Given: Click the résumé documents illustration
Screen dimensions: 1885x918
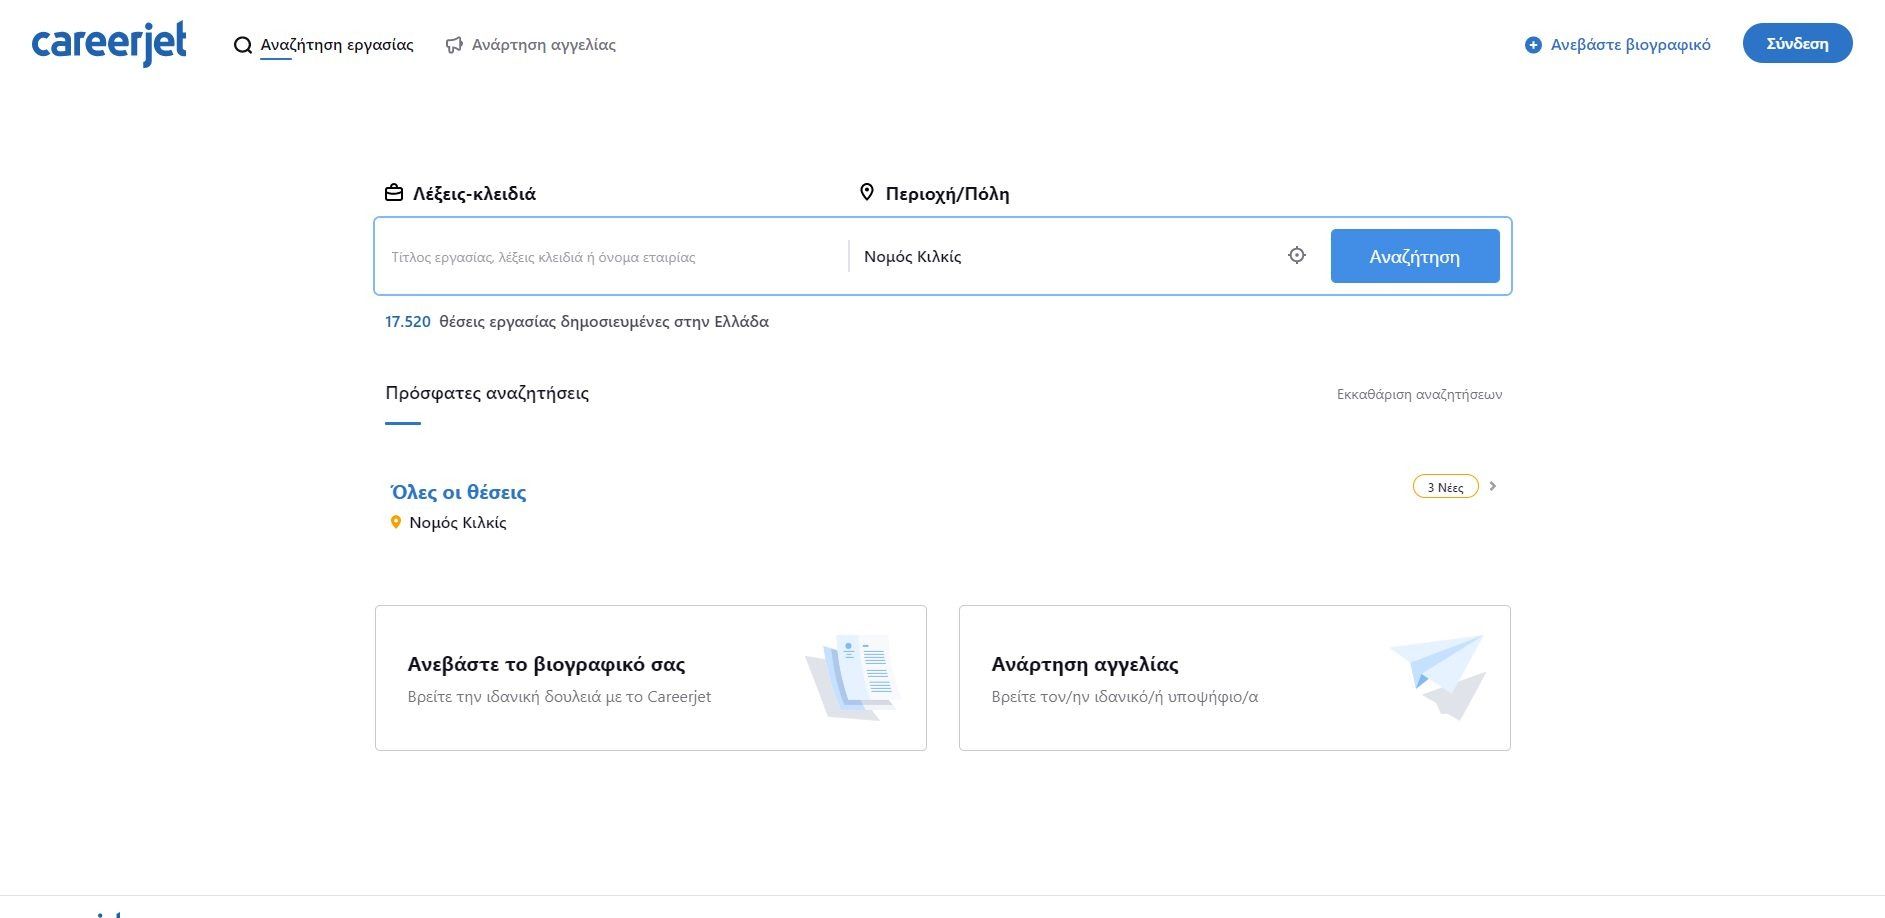Looking at the screenshot, I should point(852,677).
